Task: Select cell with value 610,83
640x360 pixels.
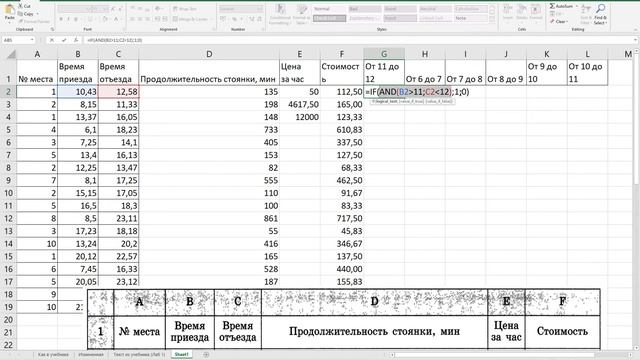Action: point(342,130)
